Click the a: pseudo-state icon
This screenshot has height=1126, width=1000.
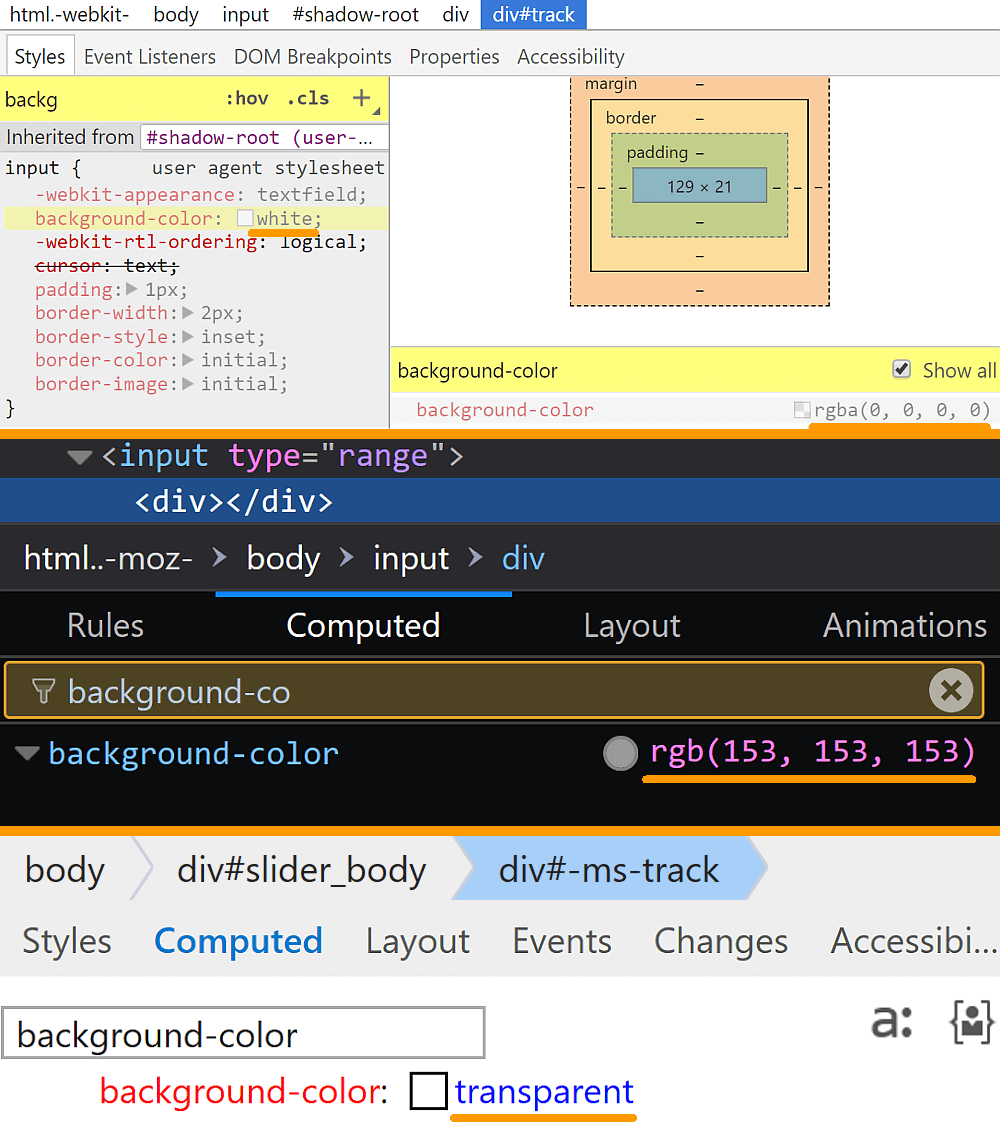892,1022
